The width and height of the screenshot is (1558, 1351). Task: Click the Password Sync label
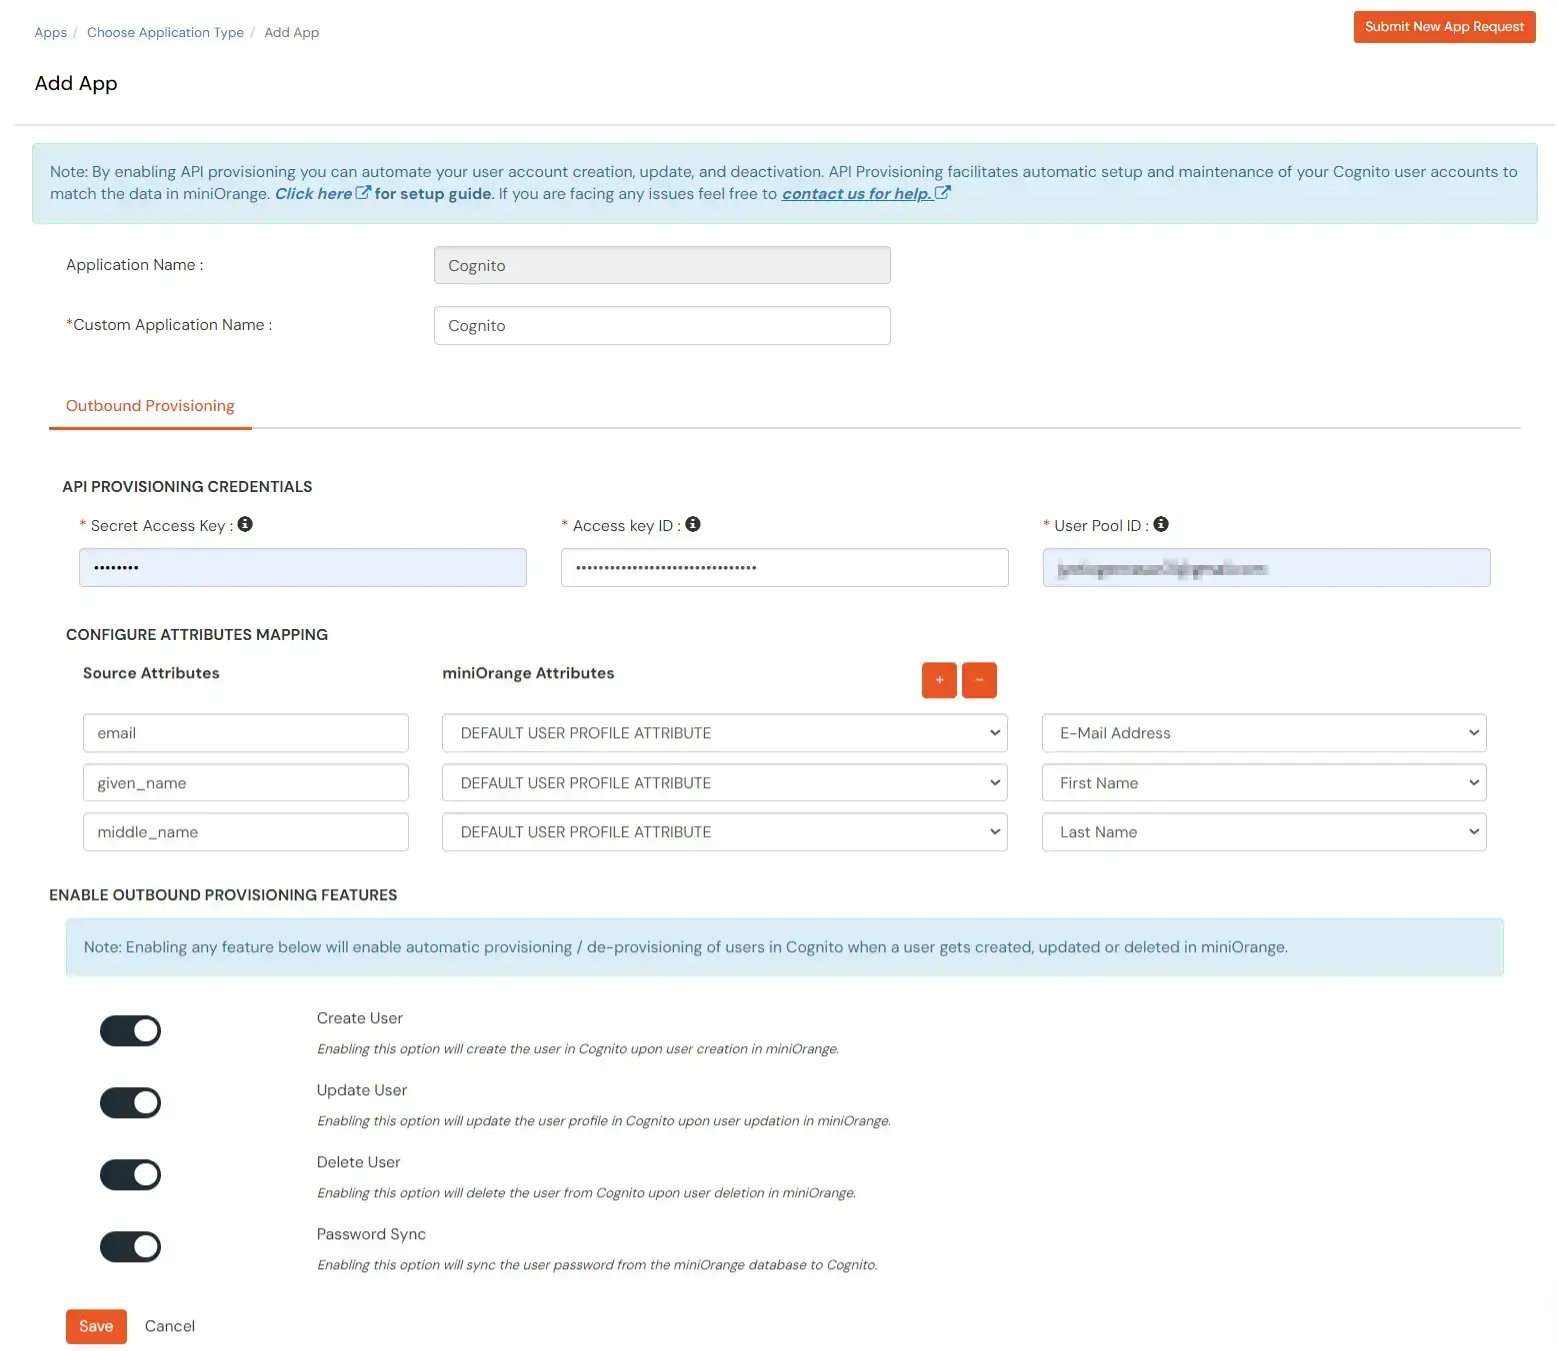click(371, 1234)
